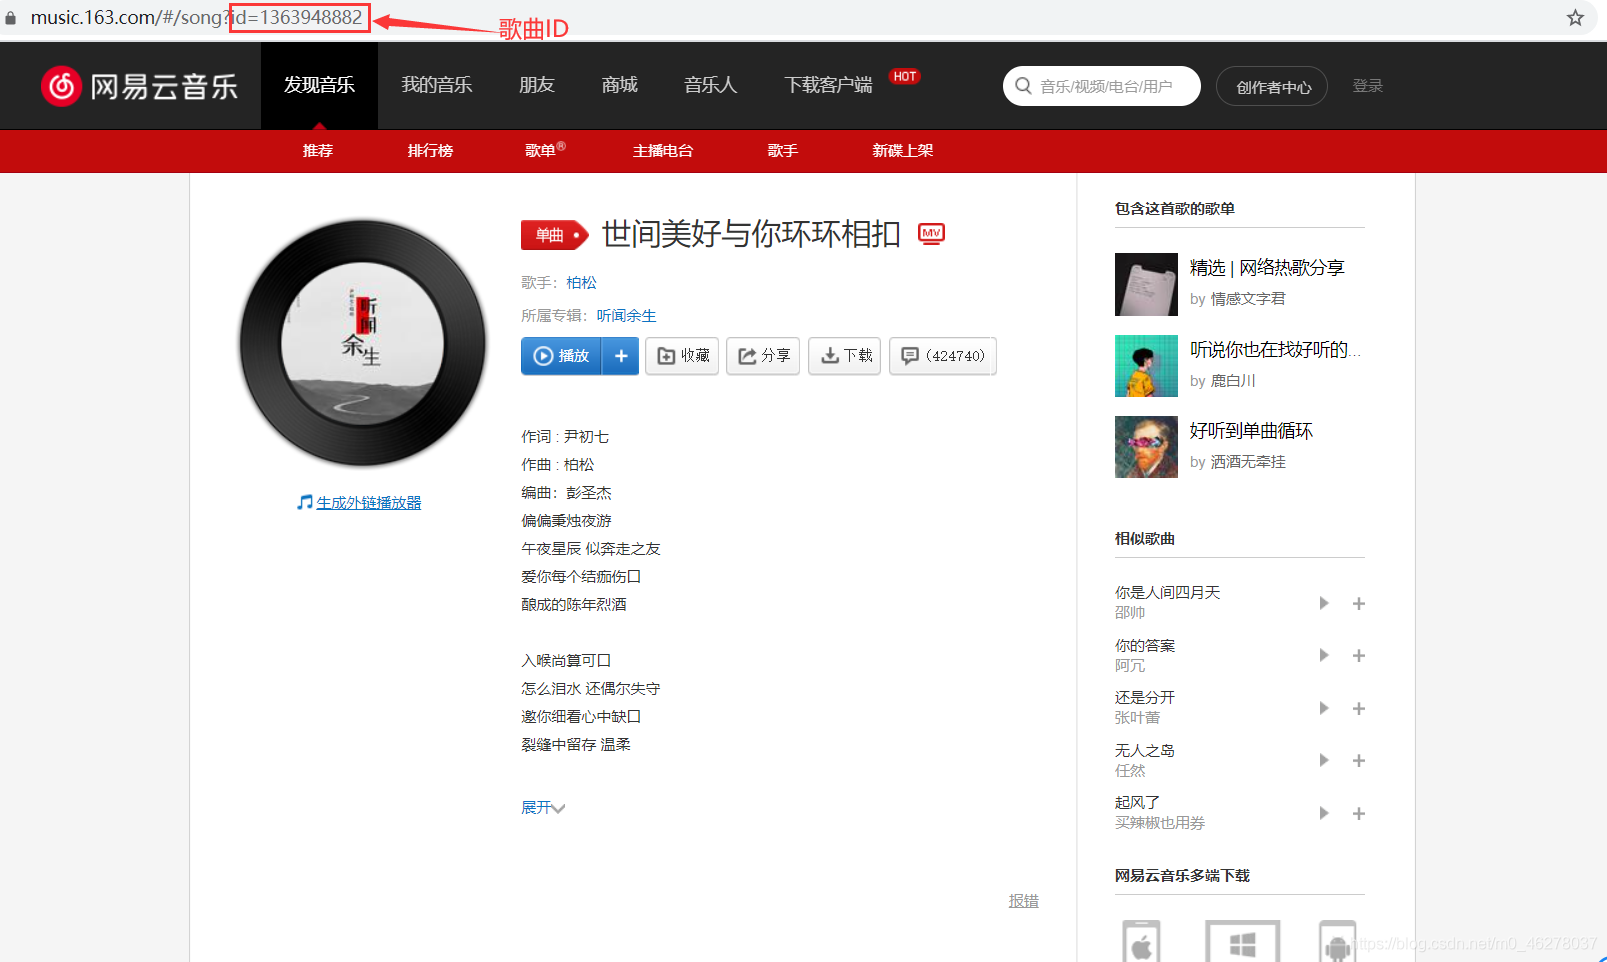Viewport: 1607px width, 962px height.
Task: Open playlist creator 洒酒无牵挂
Action: pyautogui.click(x=1248, y=462)
